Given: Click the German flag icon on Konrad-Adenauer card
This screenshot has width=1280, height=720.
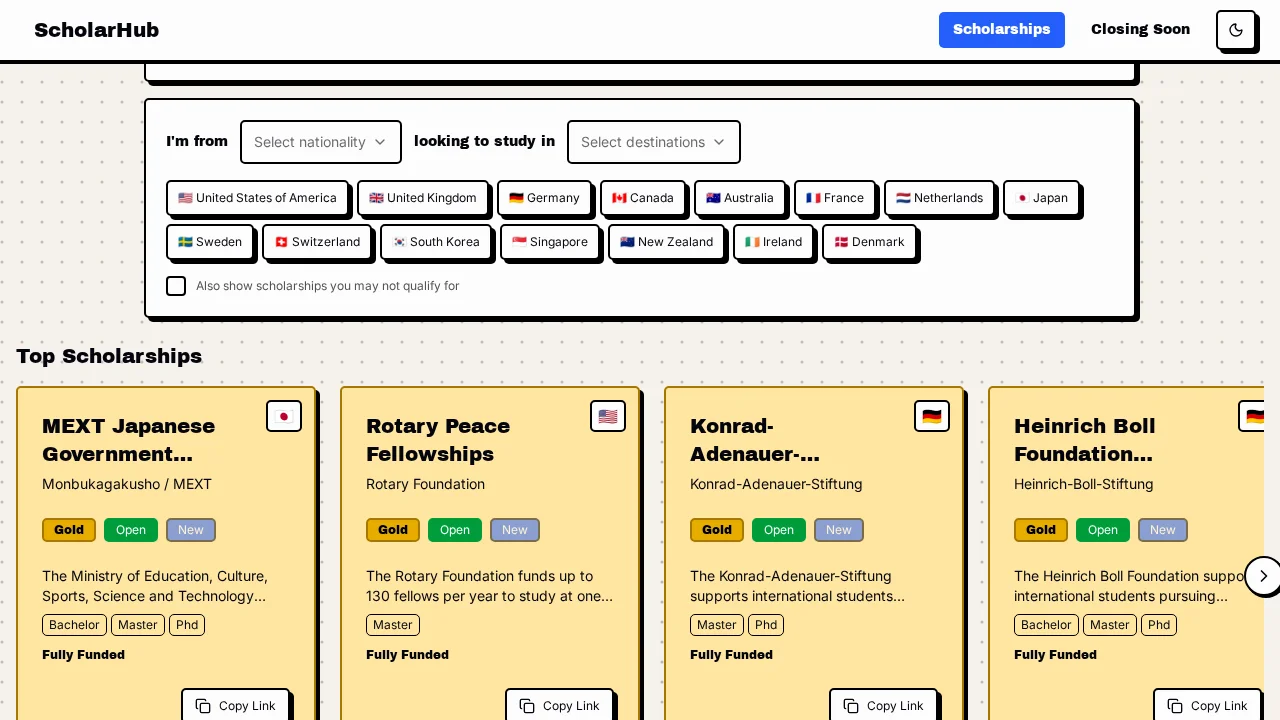Looking at the screenshot, I should click(x=932, y=416).
